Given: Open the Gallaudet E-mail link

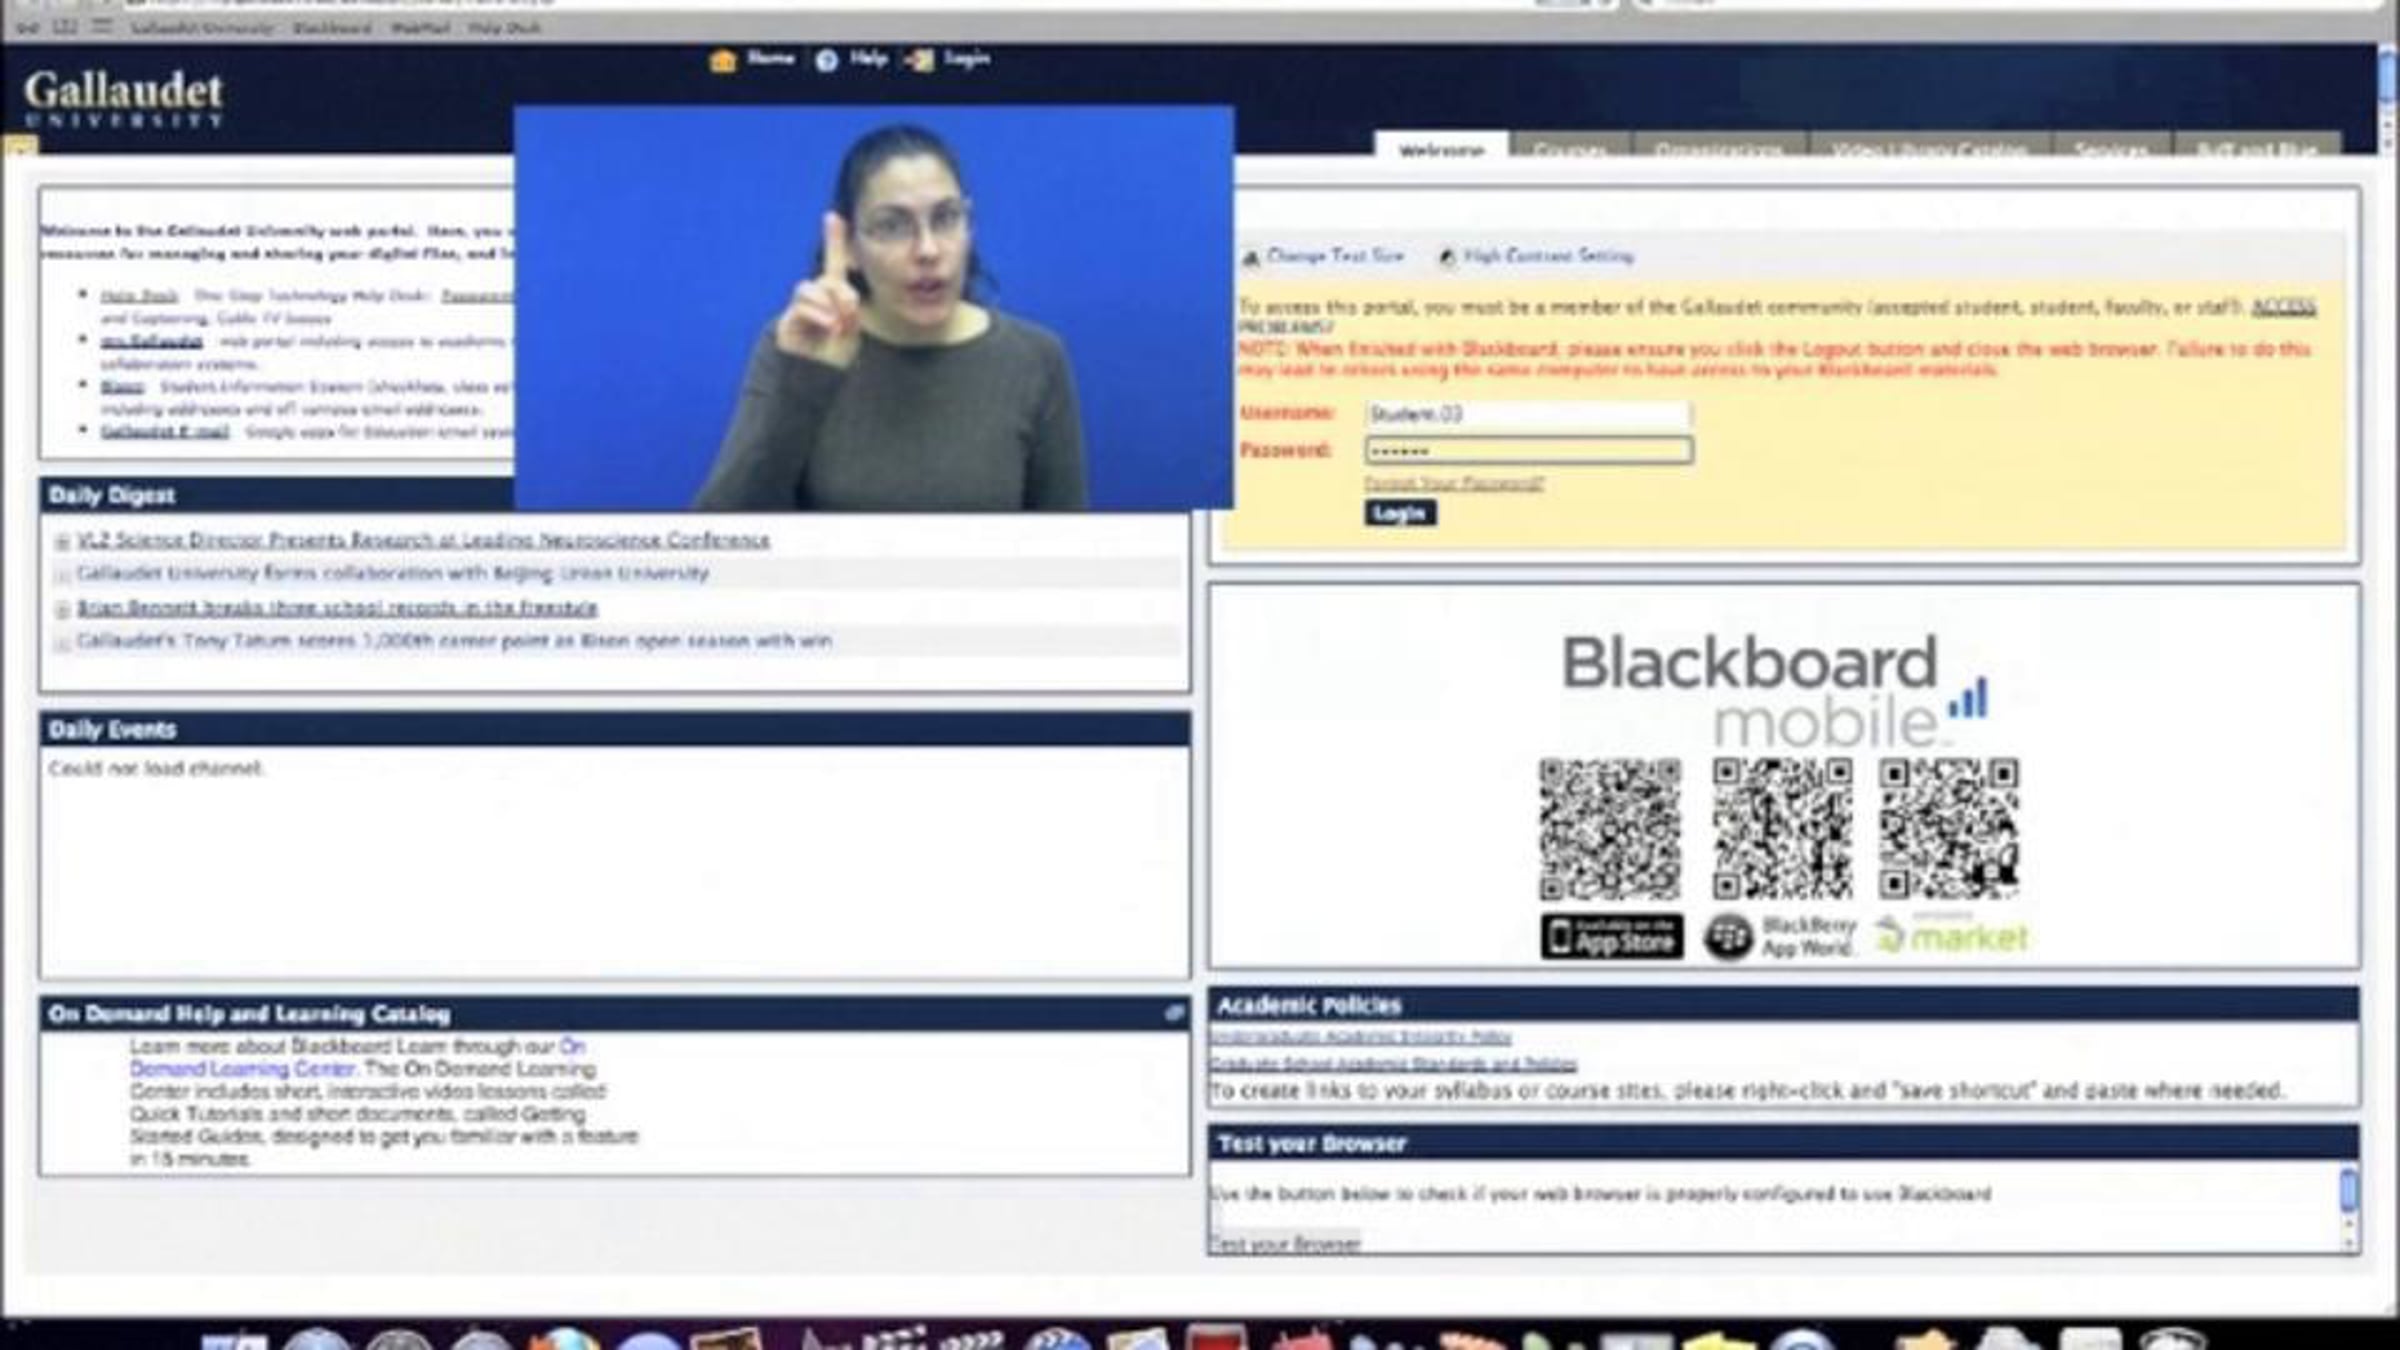Looking at the screenshot, I should click(x=165, y=431).
